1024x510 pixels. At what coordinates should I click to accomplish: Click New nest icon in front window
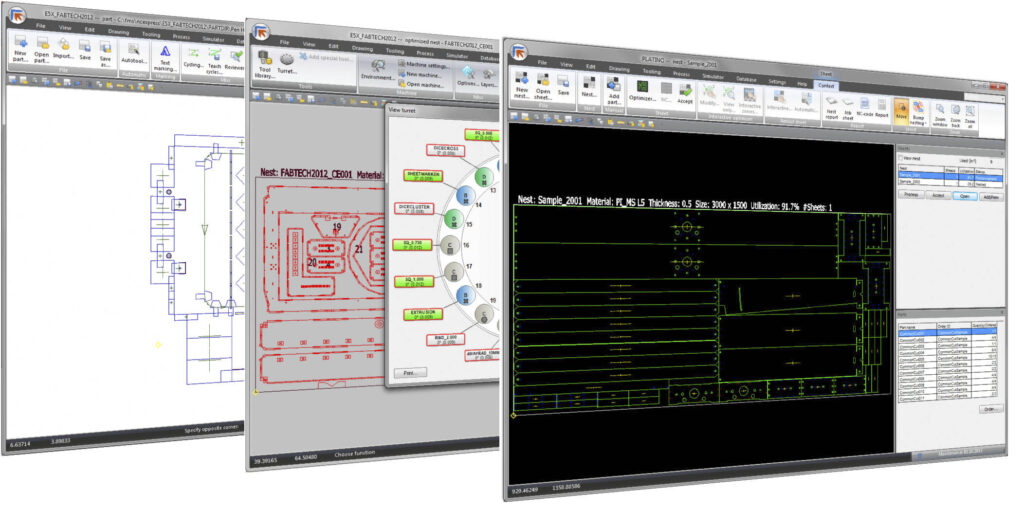[x=522, y=84]
